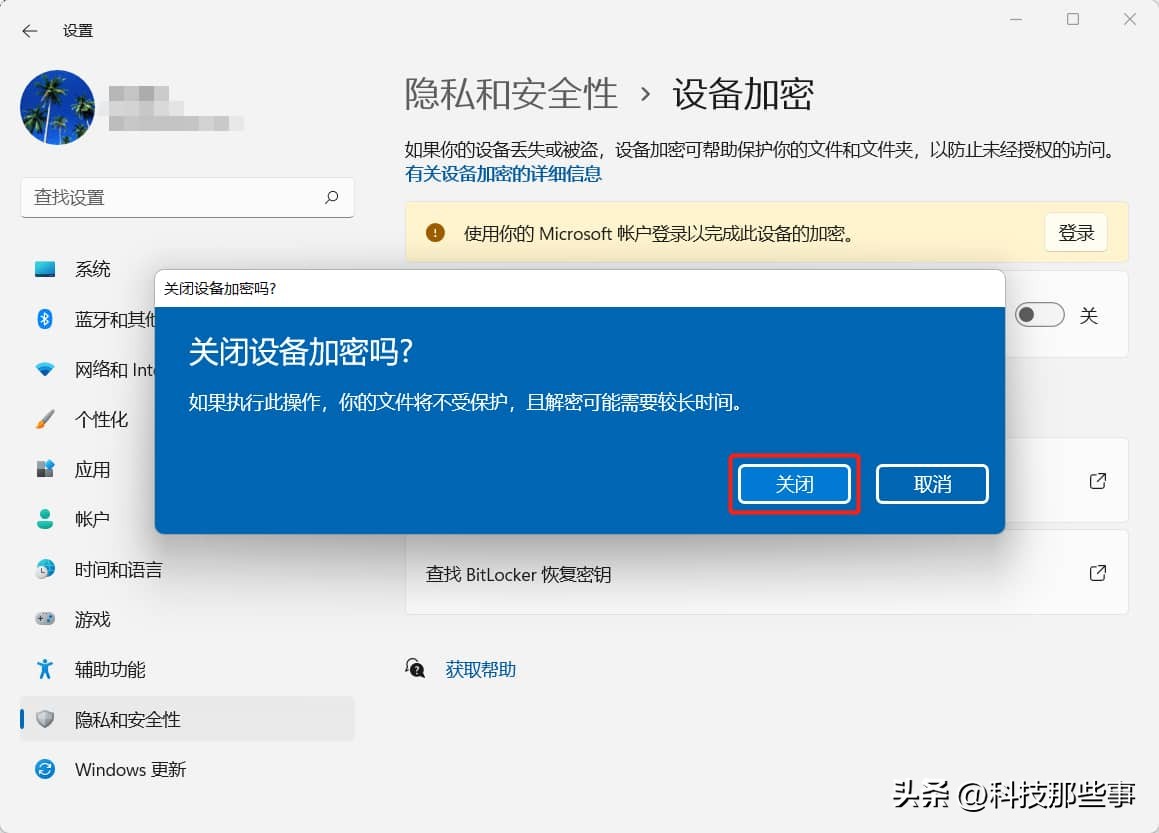This screenshot has height=833, width=1159.
Task: Click the magnifier icon in 查找设置
Action: pyautogui.click(x=331, y=197)
